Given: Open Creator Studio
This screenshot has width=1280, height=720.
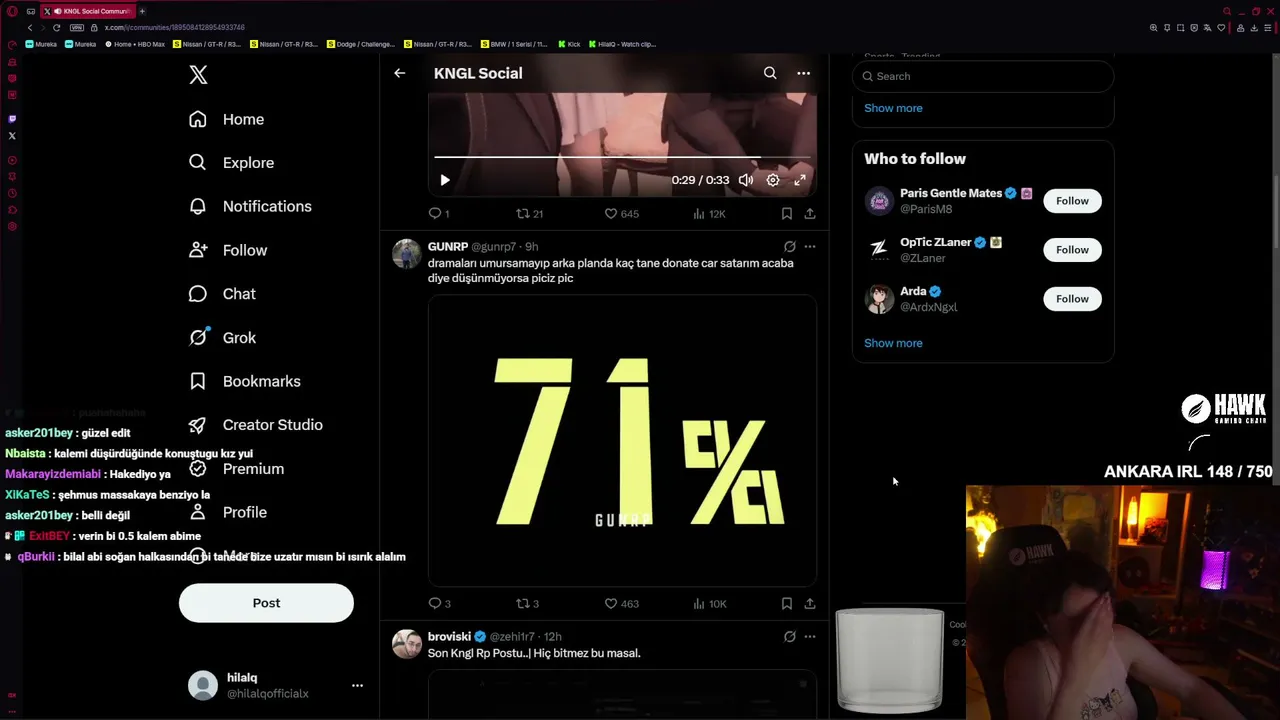Looking at the screenshot, I should point(255,425).
